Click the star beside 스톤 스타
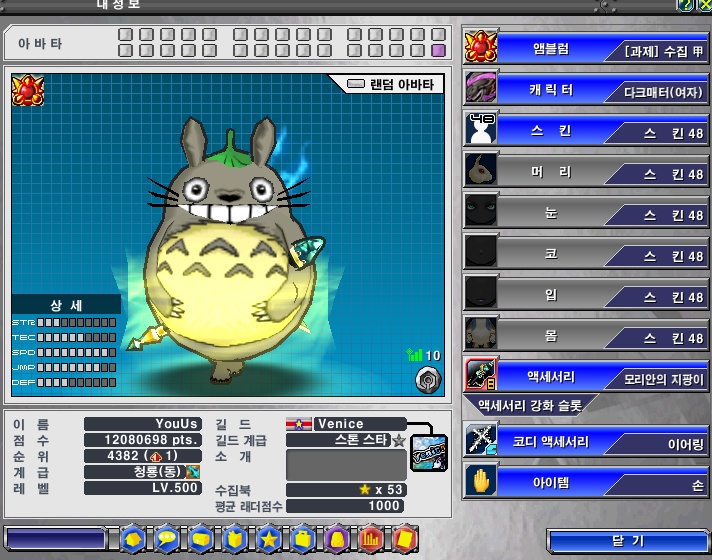Viewport: 712px width, 560px height. tap(399, 440)
